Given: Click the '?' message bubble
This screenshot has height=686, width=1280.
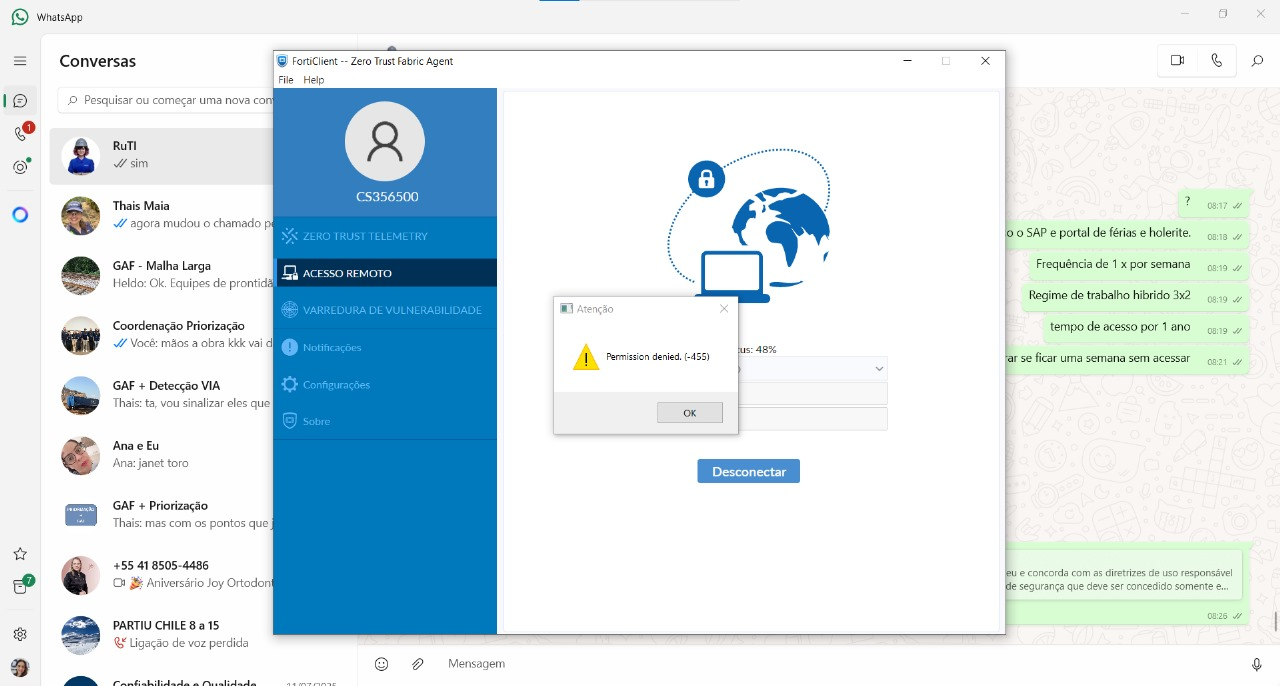Looking at the screenshot, I should click(x=1213, y=202).
